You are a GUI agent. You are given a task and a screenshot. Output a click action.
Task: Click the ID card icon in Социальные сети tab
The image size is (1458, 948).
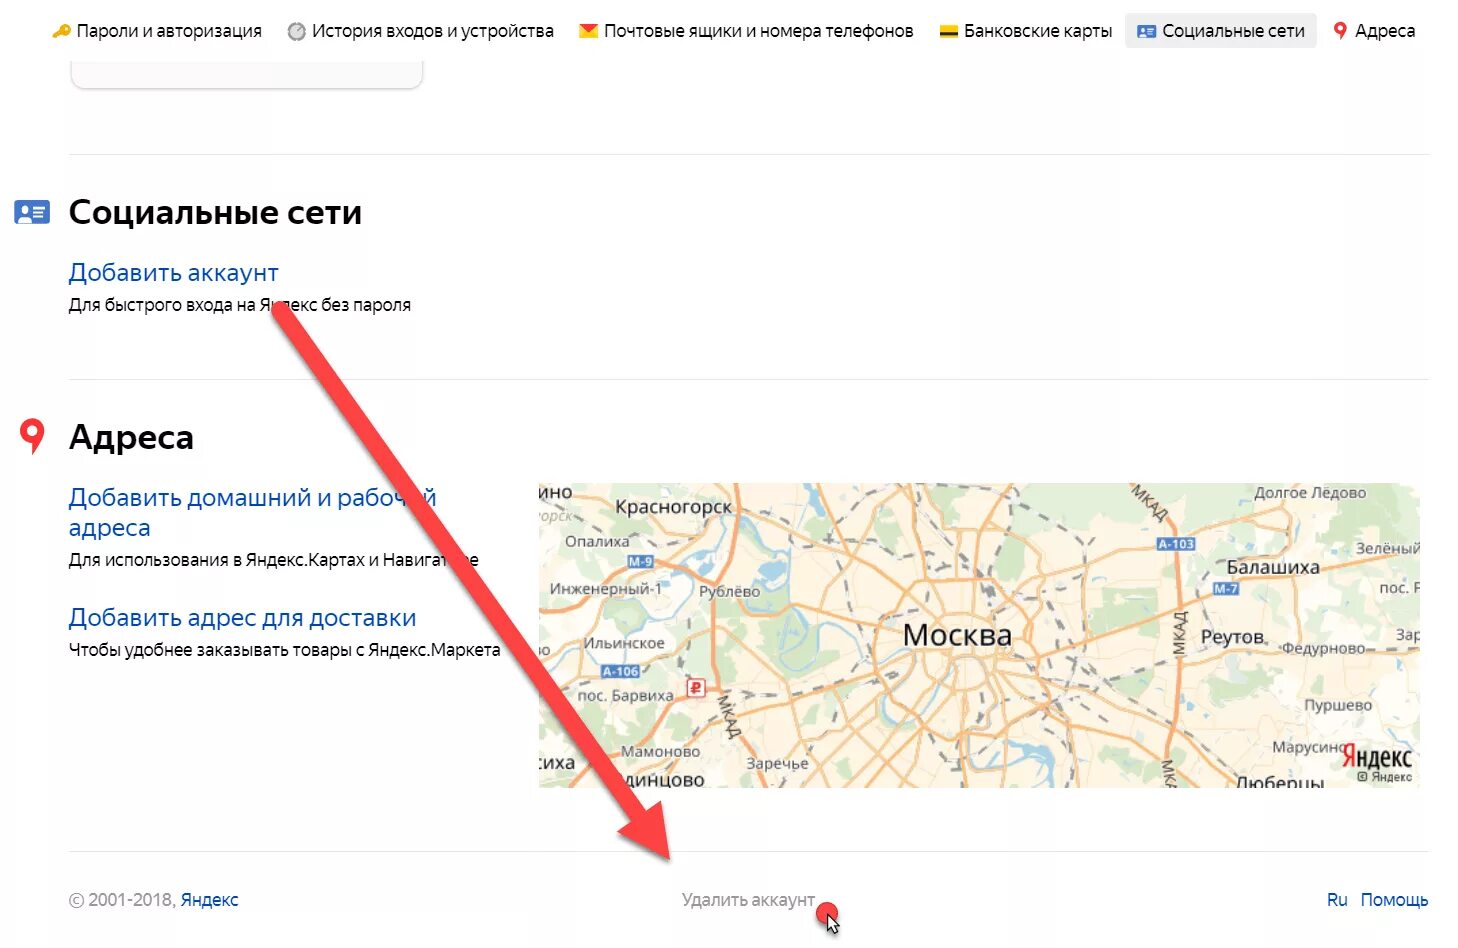1147,31
